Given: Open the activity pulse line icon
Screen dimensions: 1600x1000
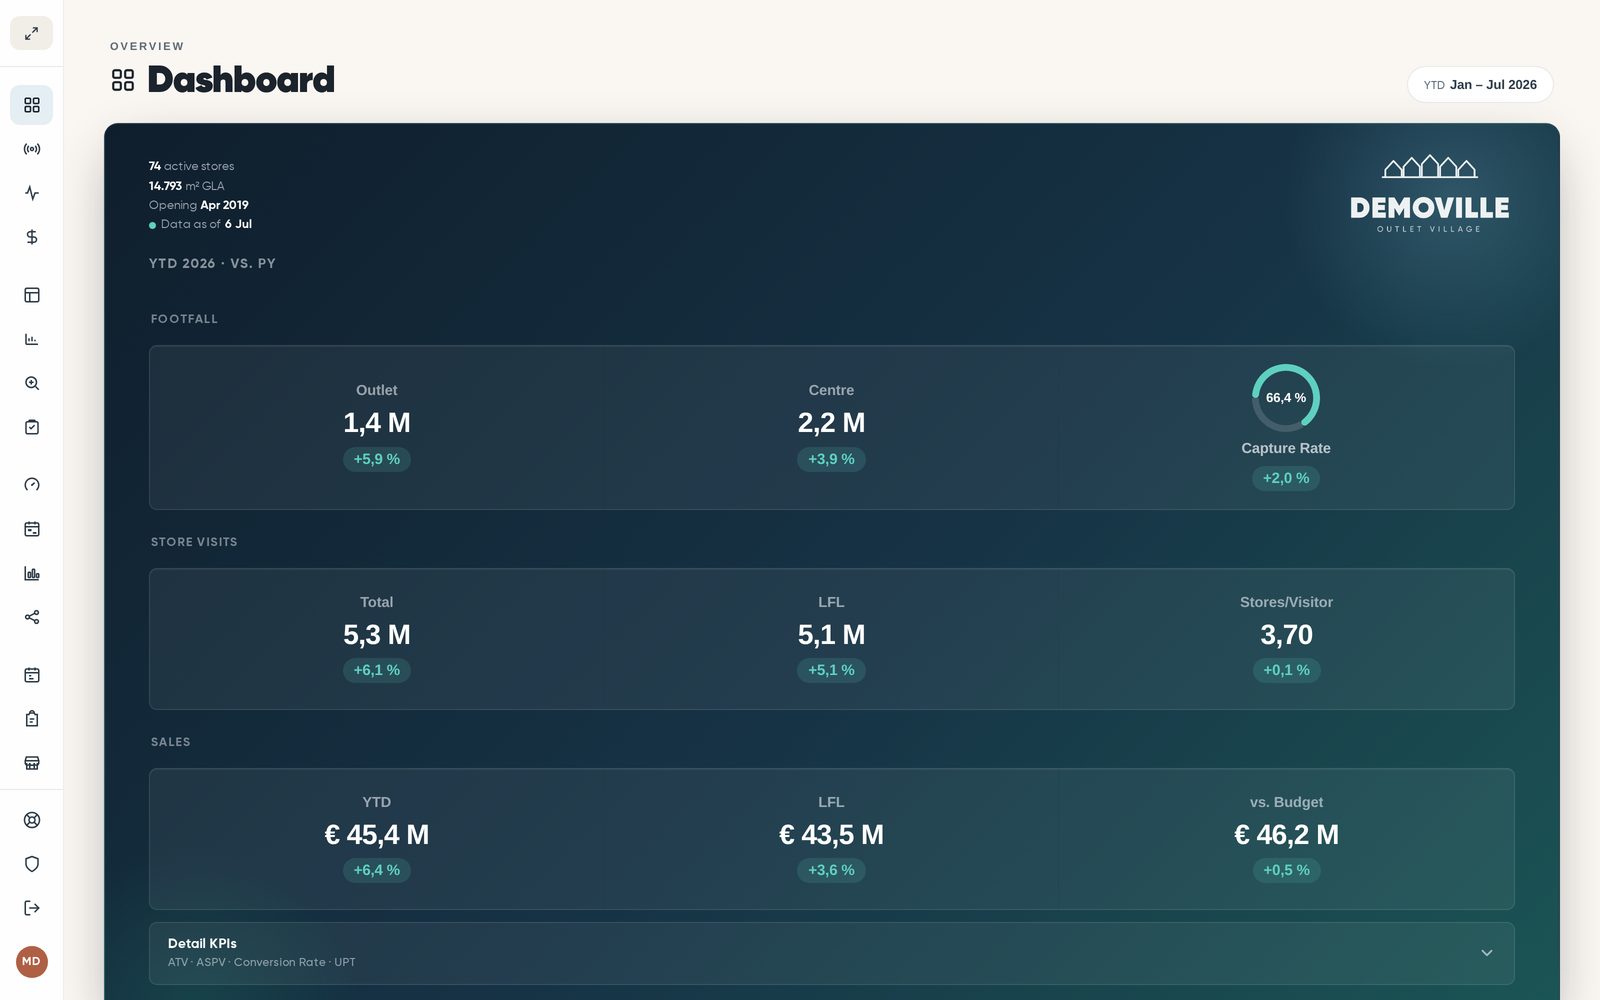Looking at the screenshot, I should 31,193.
